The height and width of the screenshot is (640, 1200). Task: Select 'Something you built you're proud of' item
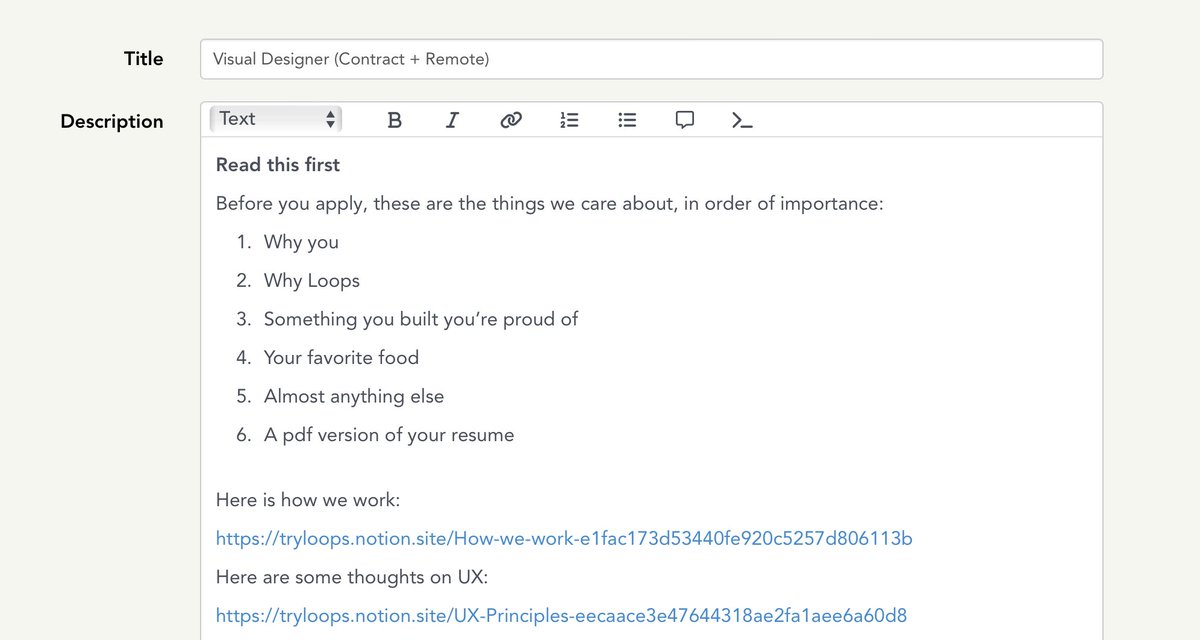pyautogui.click(x=421, y=319)
